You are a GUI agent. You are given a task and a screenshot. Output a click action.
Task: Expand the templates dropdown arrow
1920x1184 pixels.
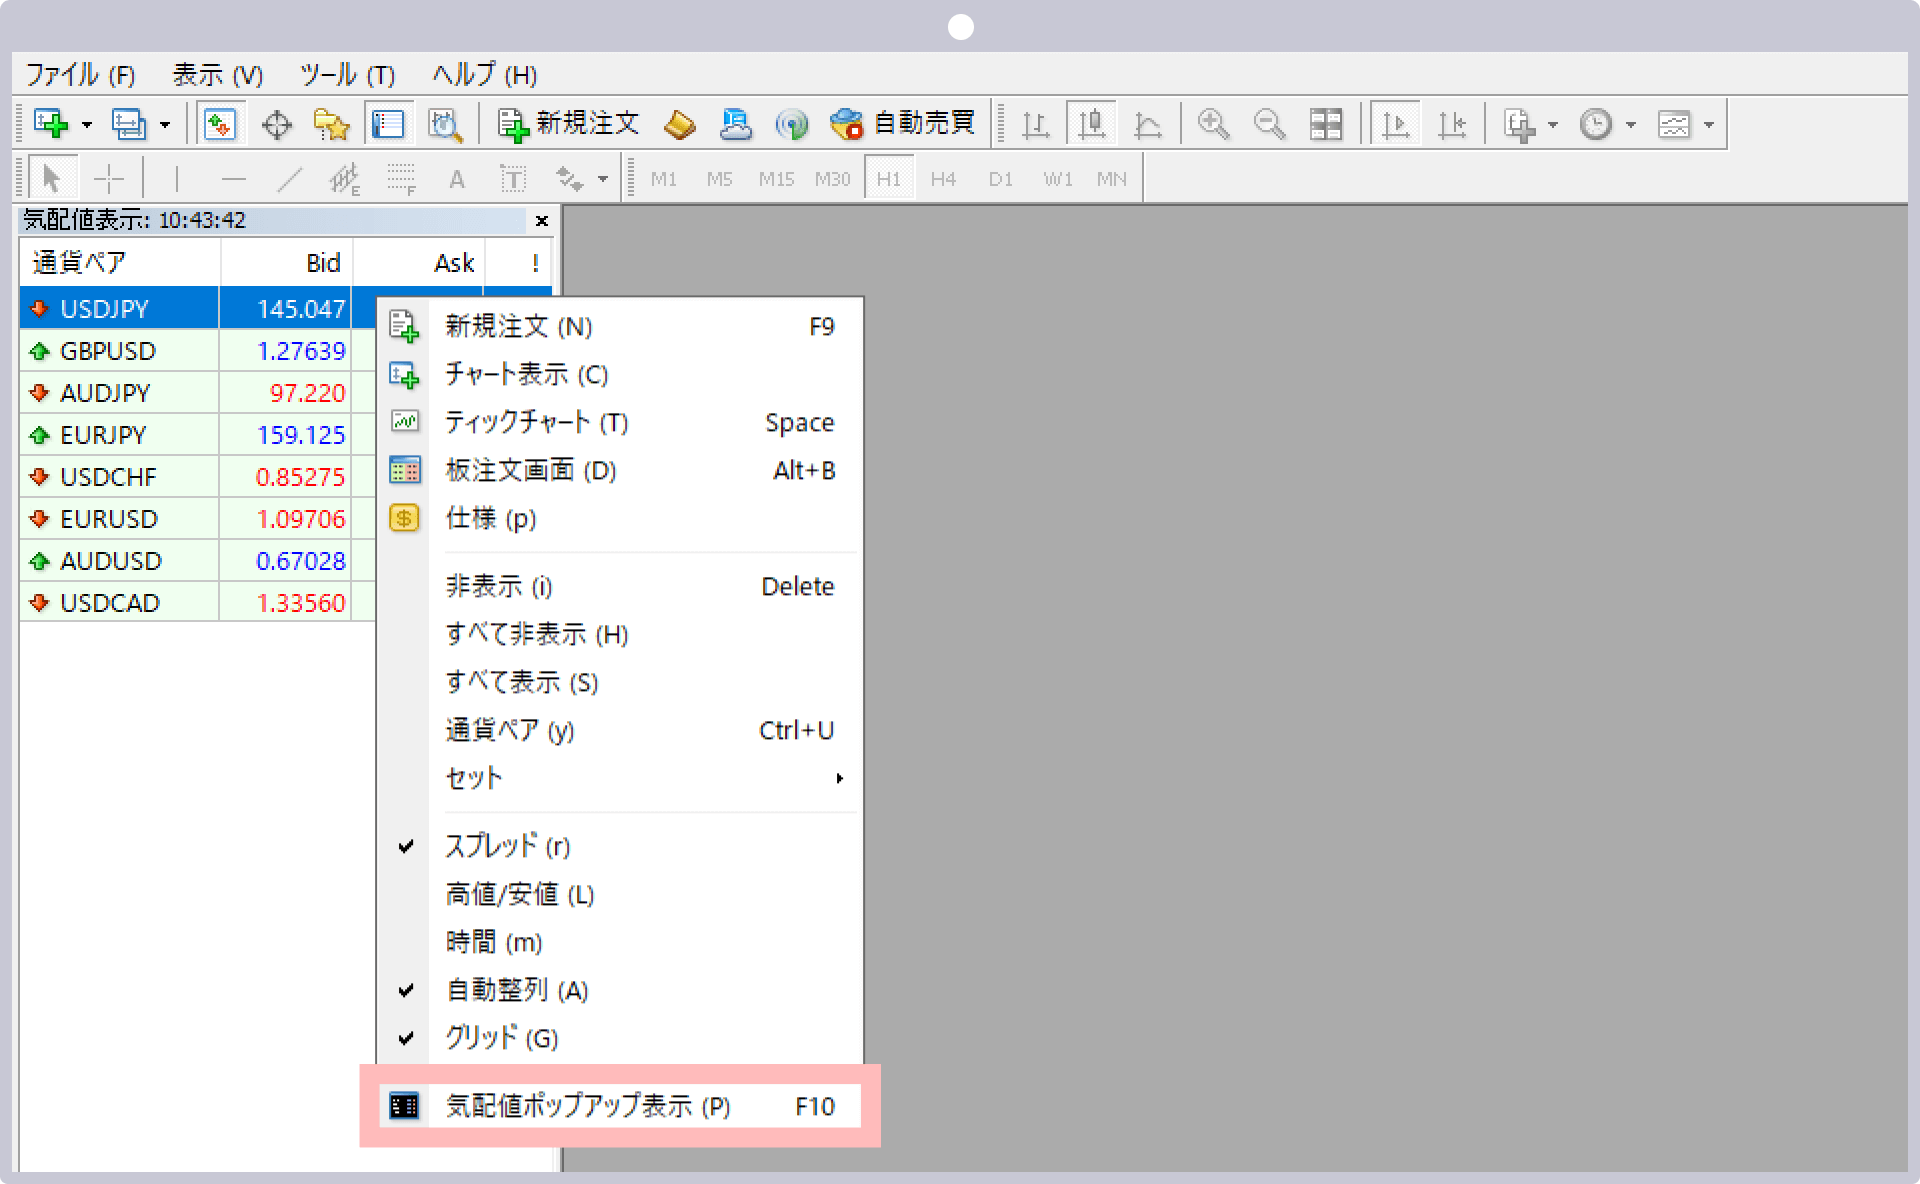tap(1709, 125)
